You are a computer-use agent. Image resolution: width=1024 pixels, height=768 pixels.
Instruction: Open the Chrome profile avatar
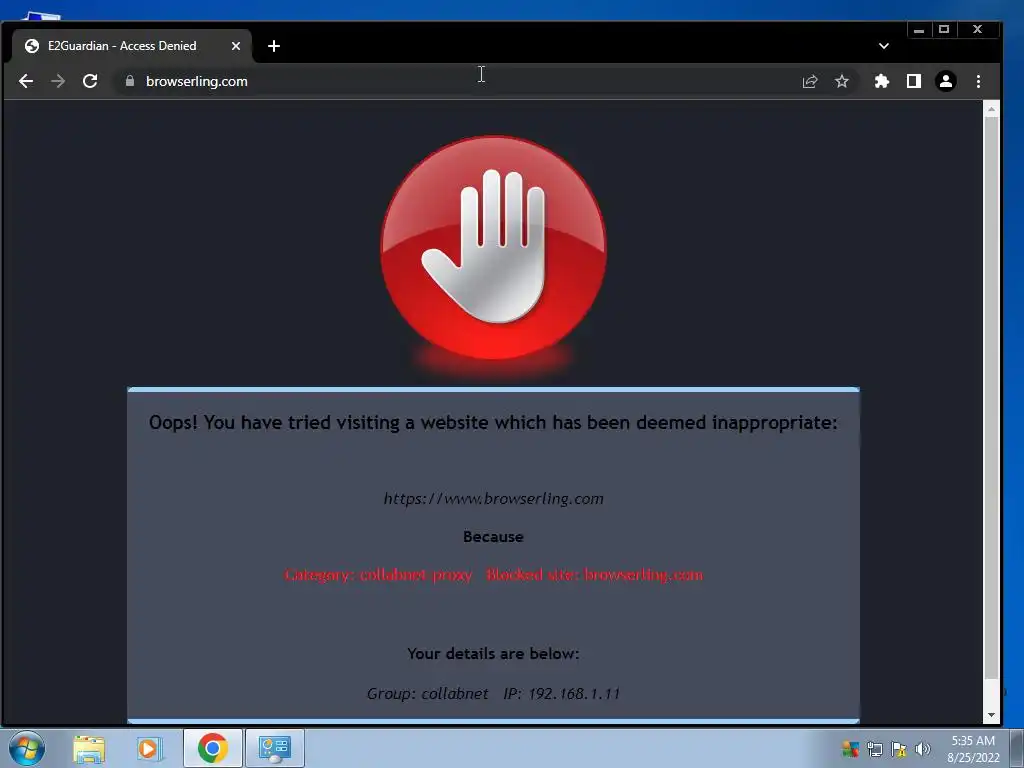pos(946,81)
